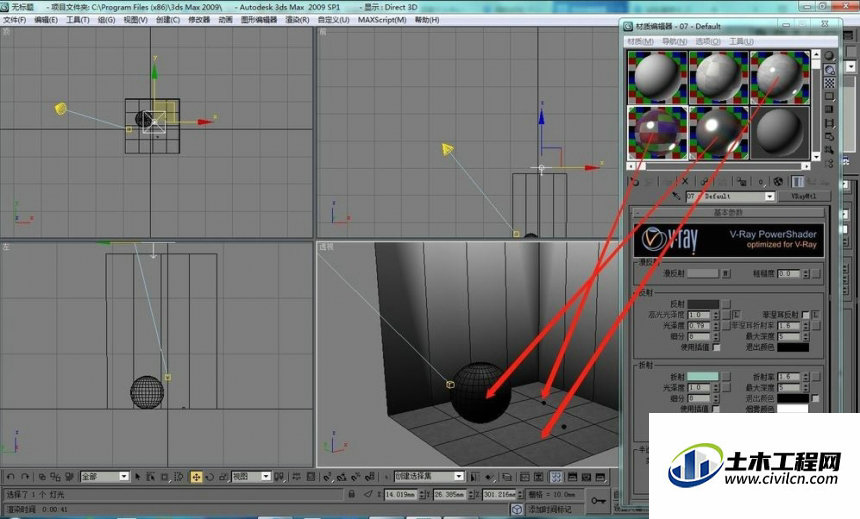Click the map button beside 折射 swatch
The image size is (860, 519).
[726, 377]
